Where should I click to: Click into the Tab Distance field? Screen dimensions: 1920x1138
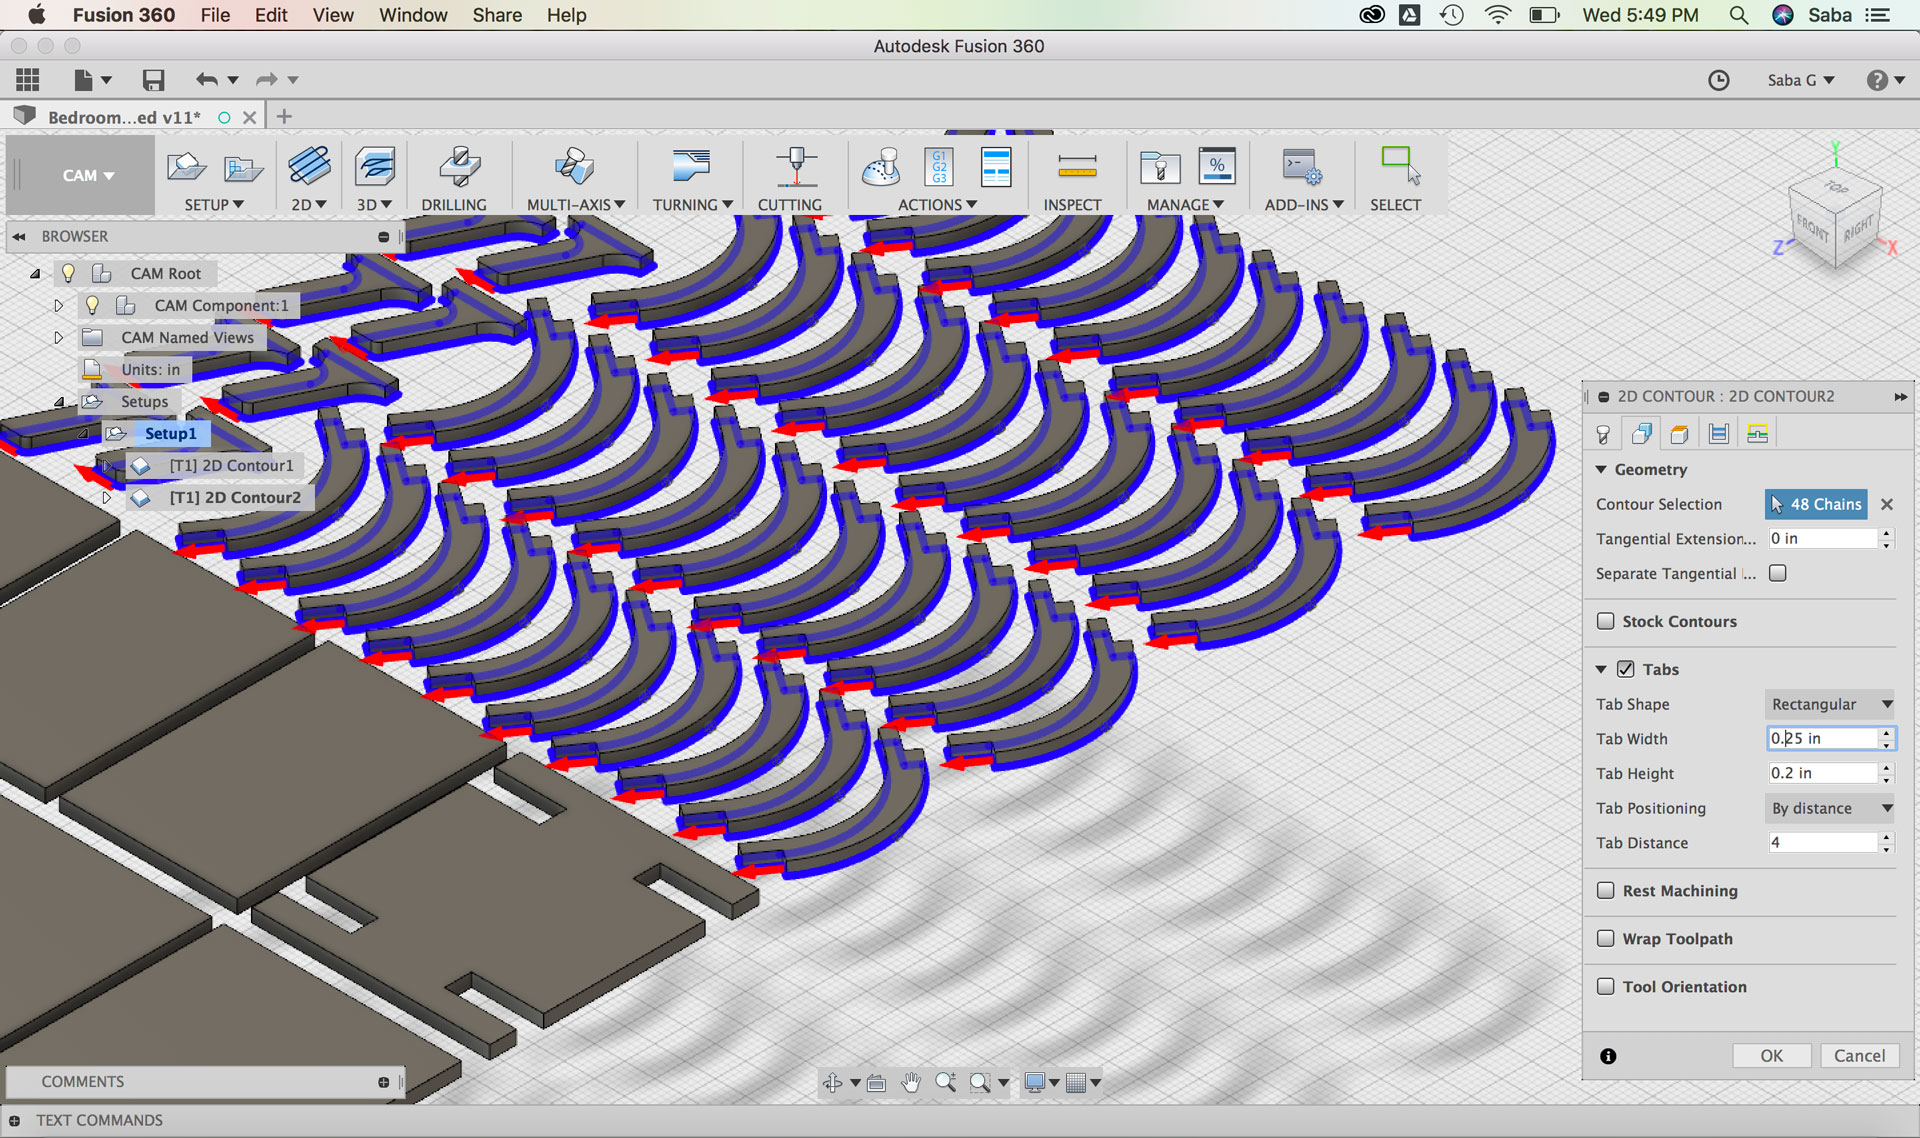click(1822, 842)
